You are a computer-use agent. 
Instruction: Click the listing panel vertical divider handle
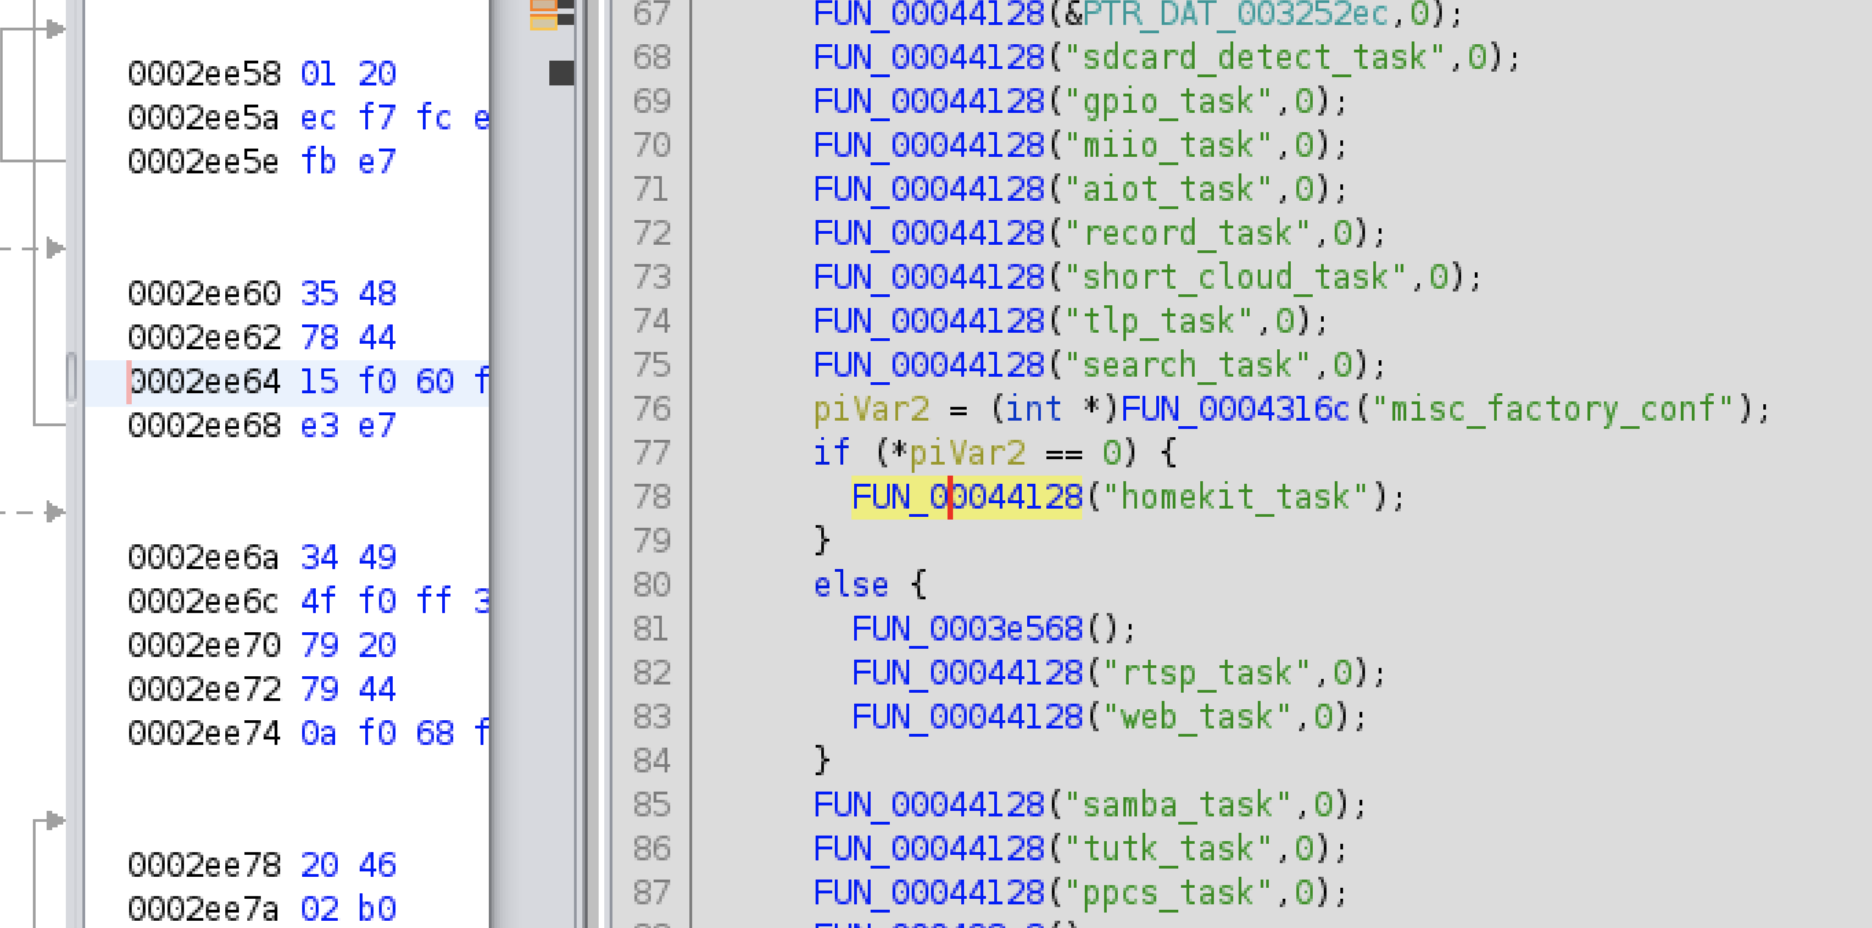click(71, 377)
